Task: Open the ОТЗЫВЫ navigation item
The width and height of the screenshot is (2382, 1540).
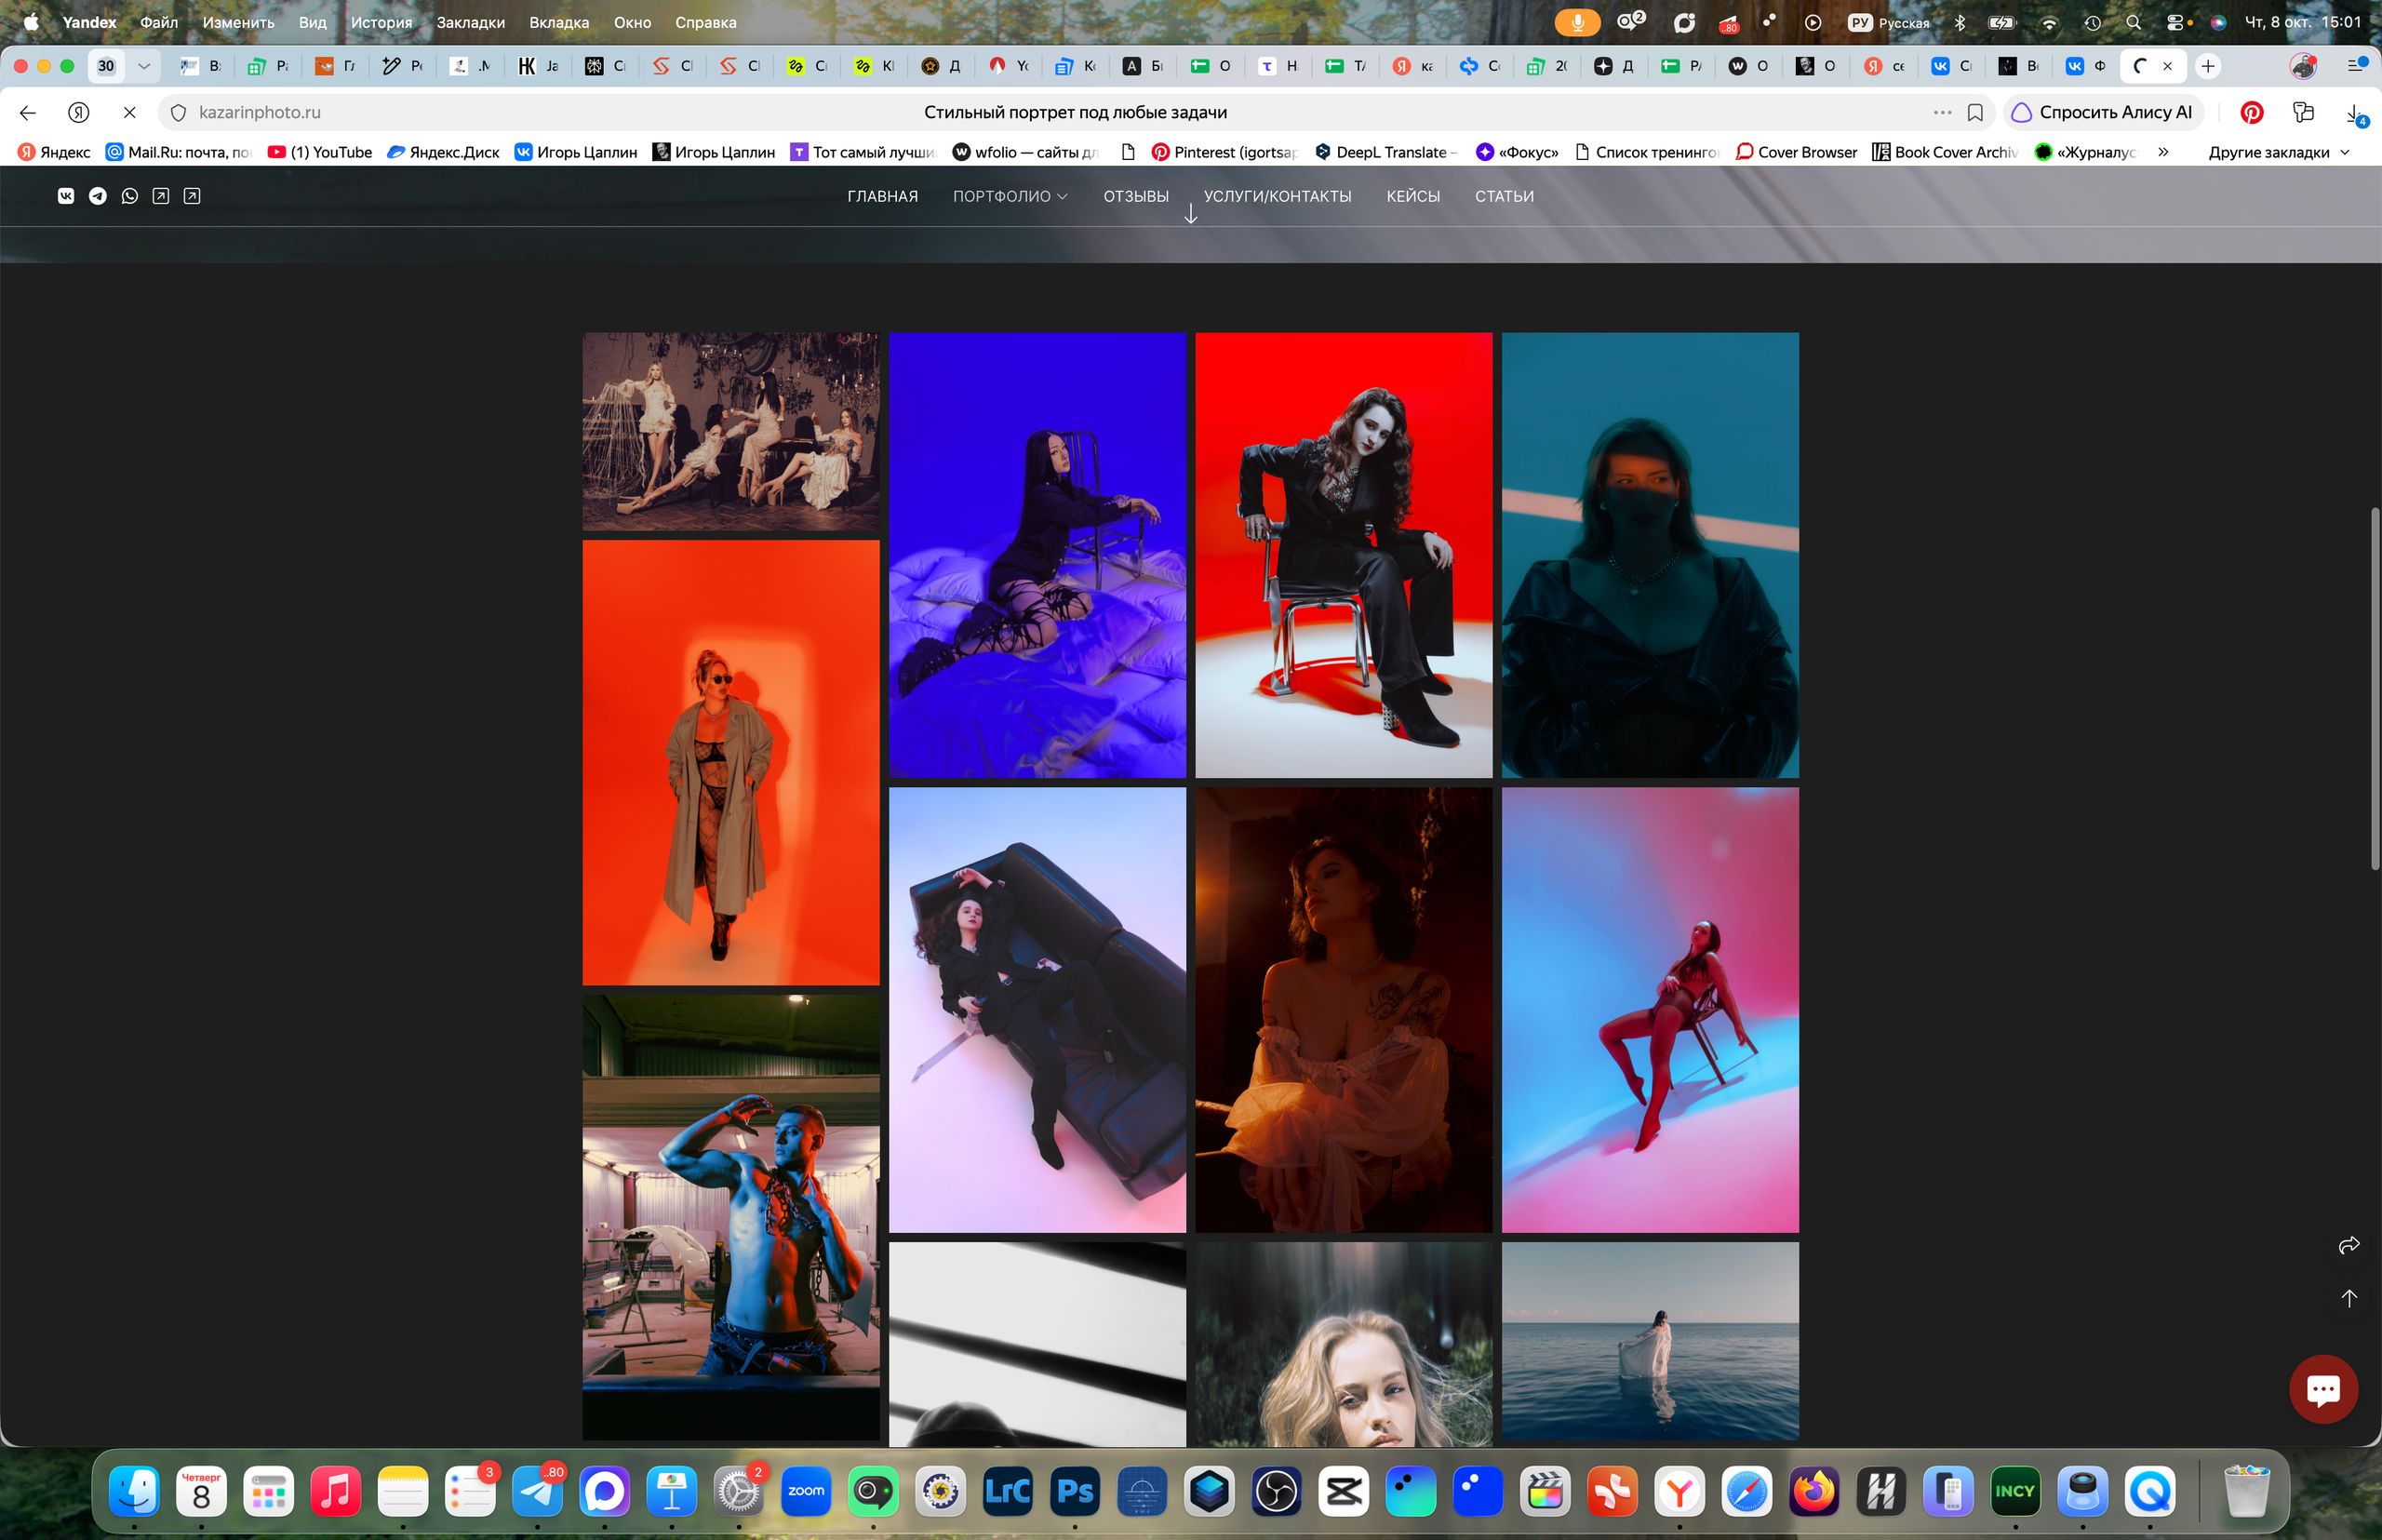Action: point(1136,196)
